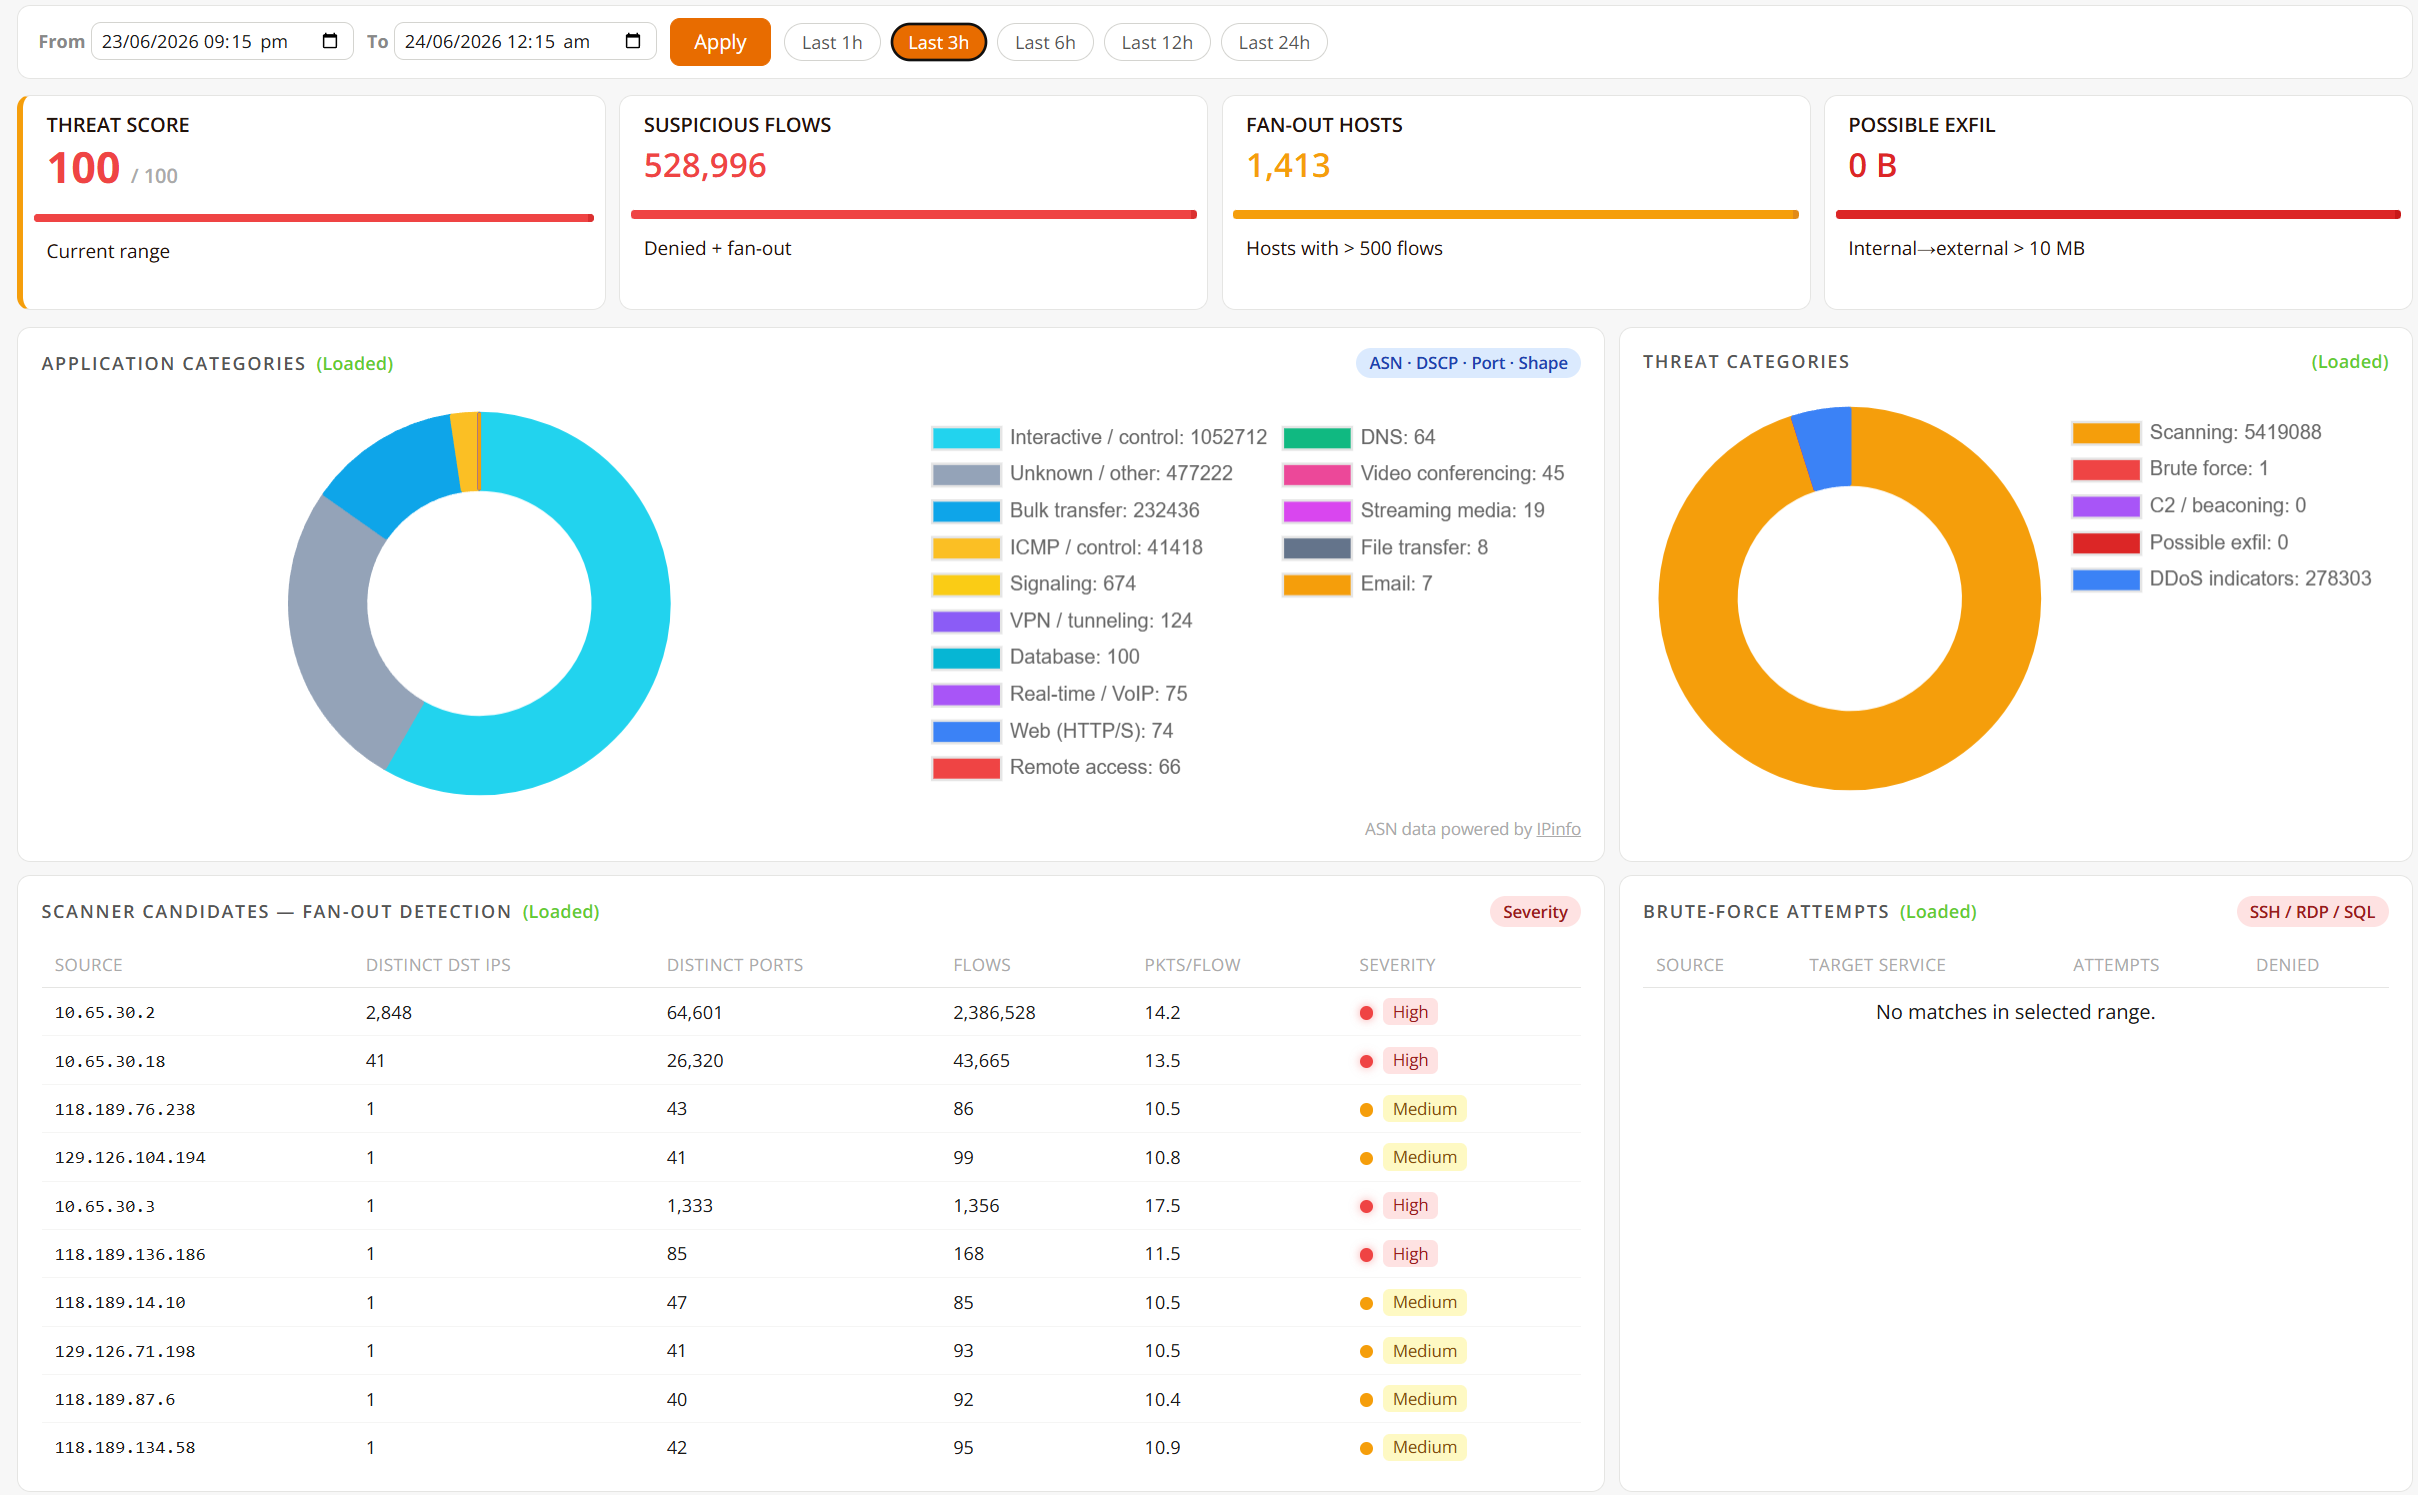The height and width of the screenshot is (1495, 2418).
Task: Click the Possible Exfil value 0 B
Action: [x=1872, y=165]
